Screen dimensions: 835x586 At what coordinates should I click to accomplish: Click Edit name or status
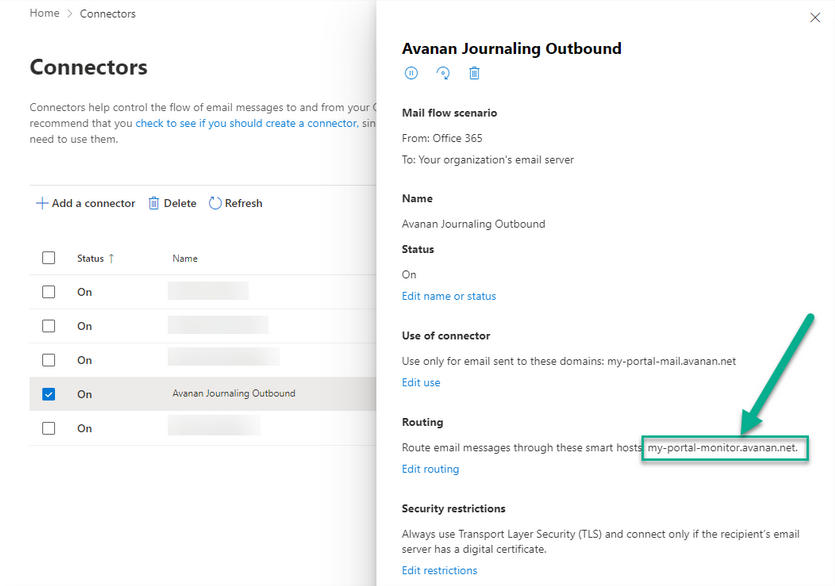point(449,296)
